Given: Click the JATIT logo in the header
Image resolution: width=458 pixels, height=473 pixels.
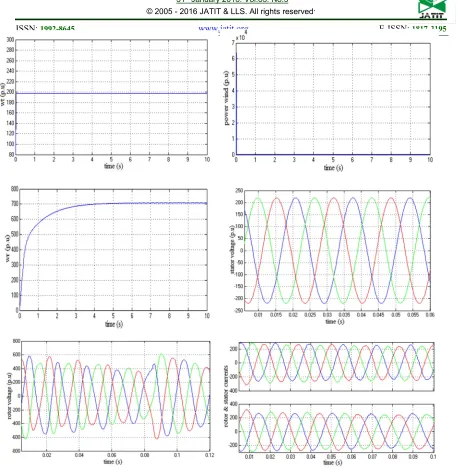Looking at the screenshot, I should [433, 9].
